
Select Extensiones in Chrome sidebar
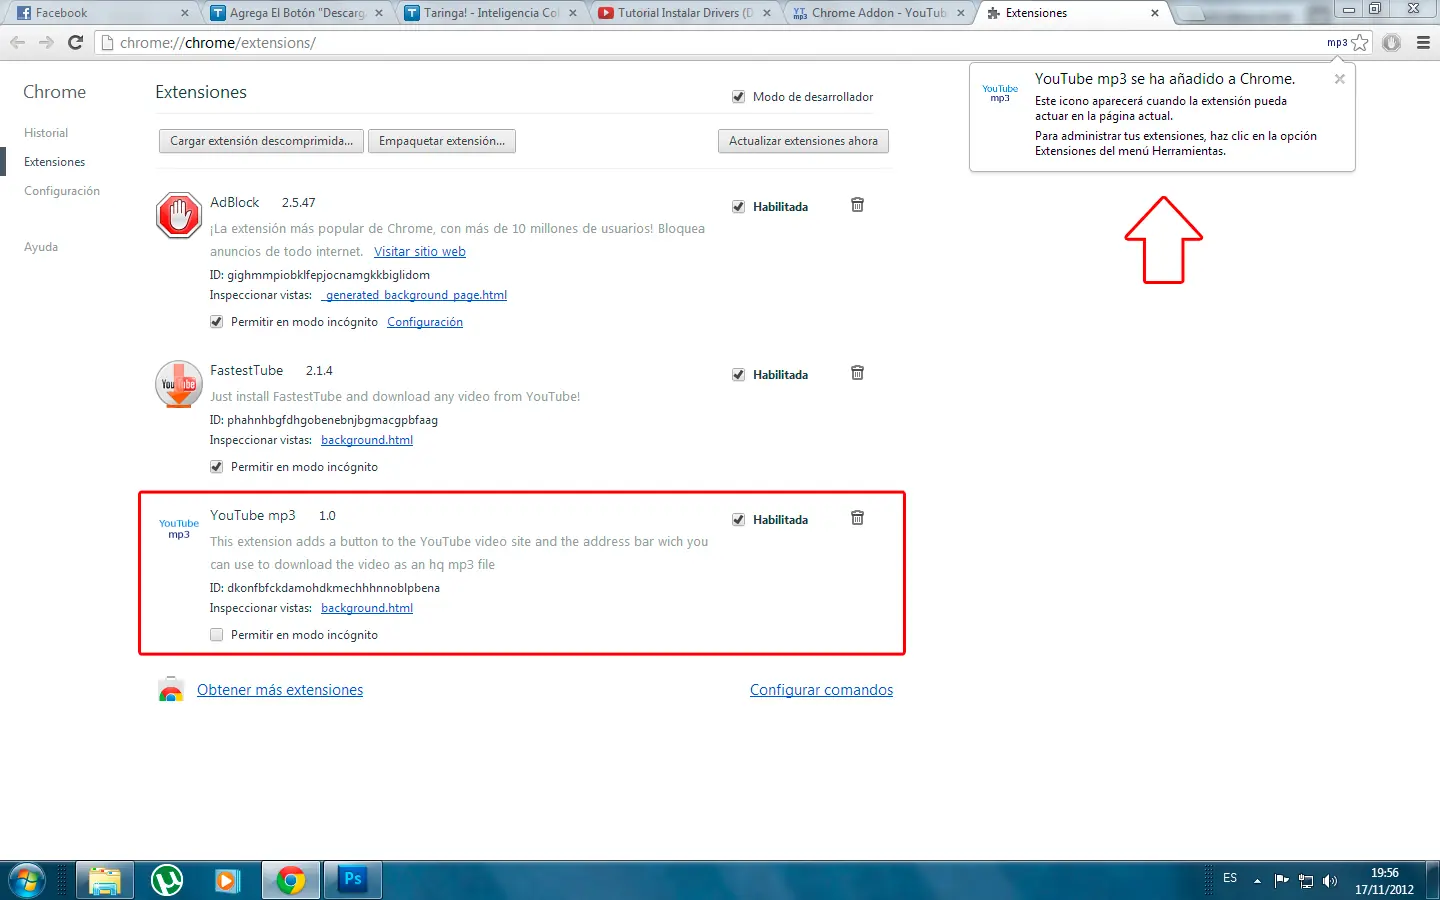point(54,162)
